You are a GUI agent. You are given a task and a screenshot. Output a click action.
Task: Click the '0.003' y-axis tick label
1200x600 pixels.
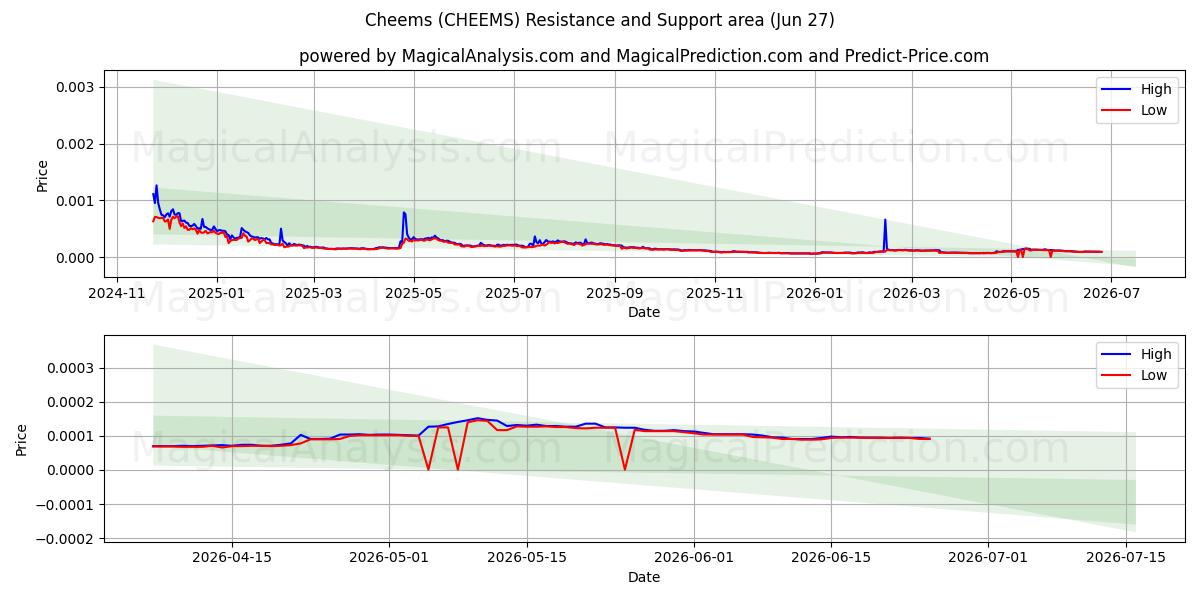pyautogui.click(x=76, y=87)
